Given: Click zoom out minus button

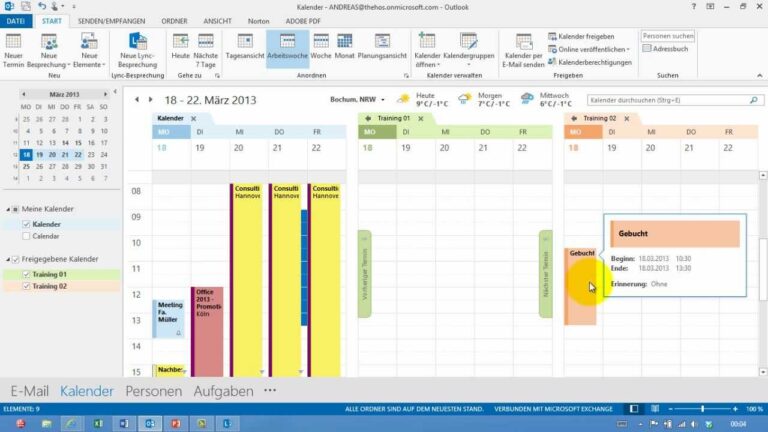Looking at the screenshot, I should (671, 408).
